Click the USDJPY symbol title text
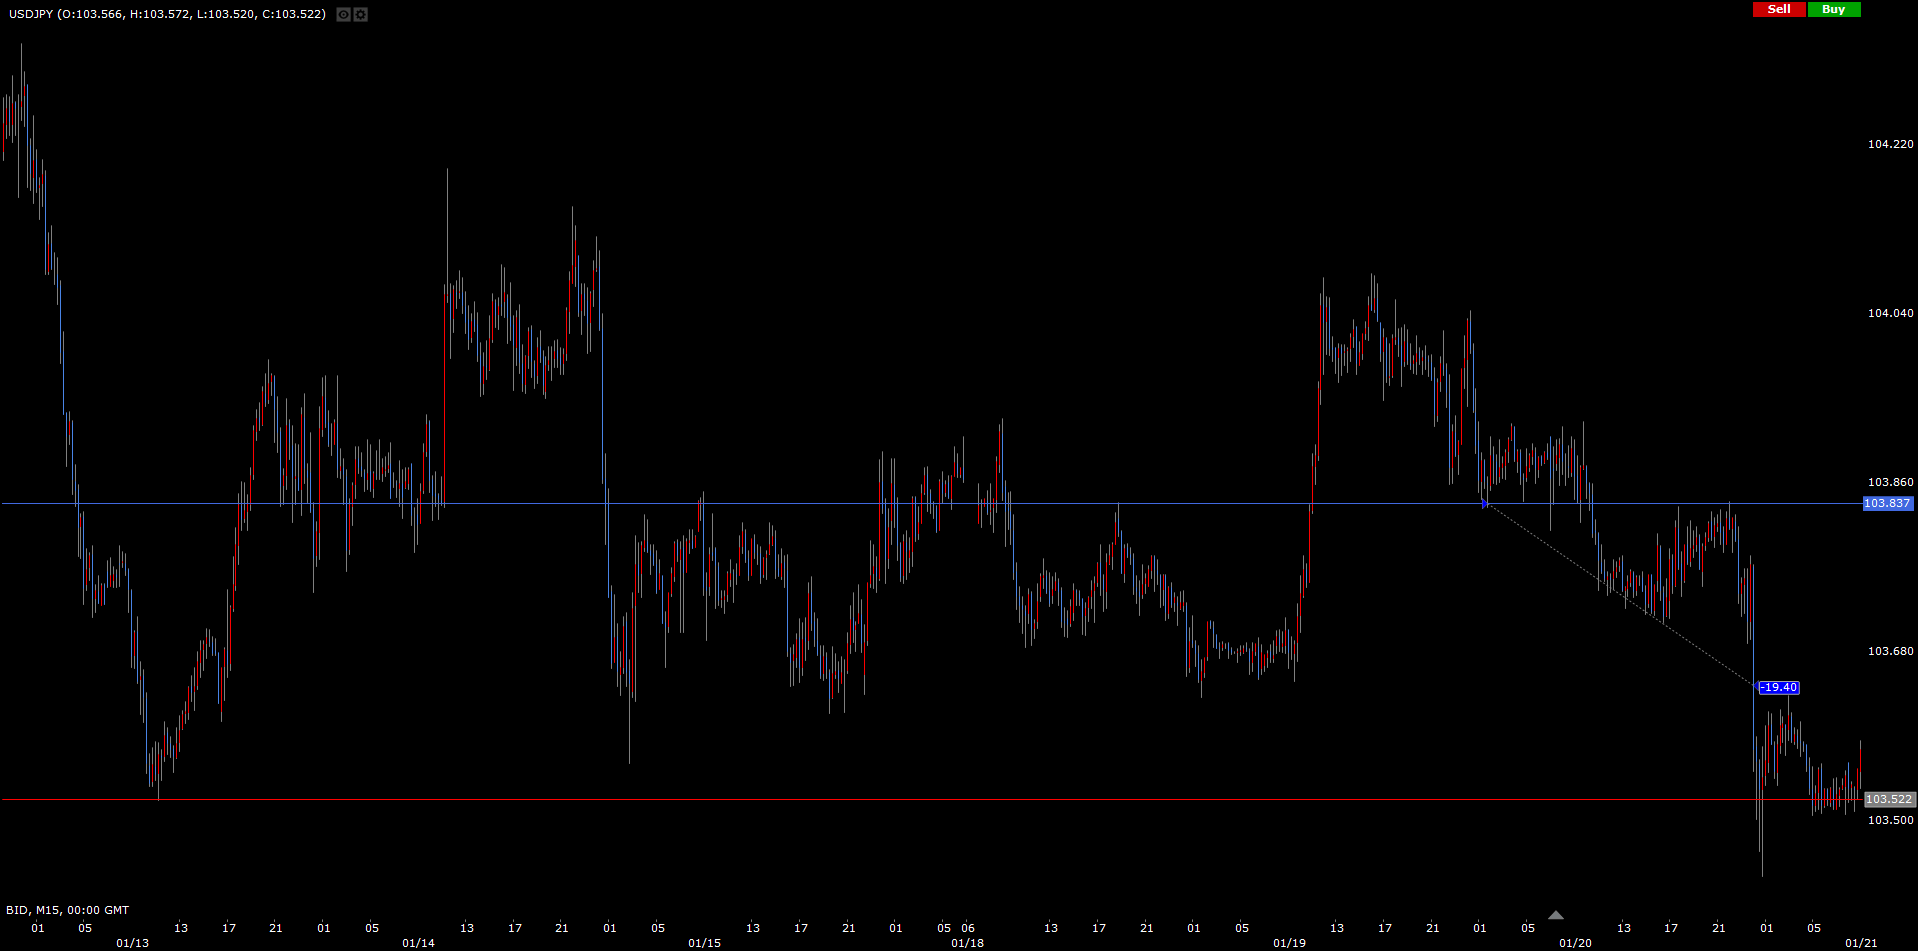 coord(30,15)
